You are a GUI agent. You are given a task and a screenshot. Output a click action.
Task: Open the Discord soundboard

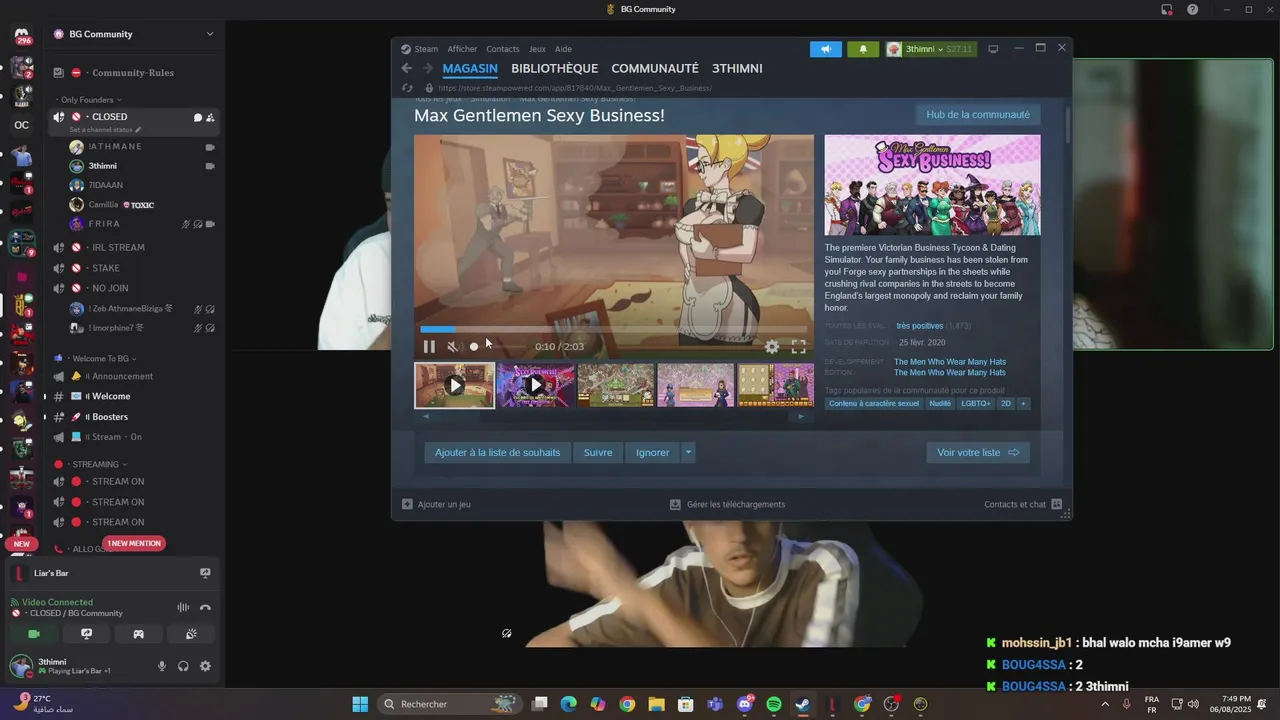(x=191, y=634)
